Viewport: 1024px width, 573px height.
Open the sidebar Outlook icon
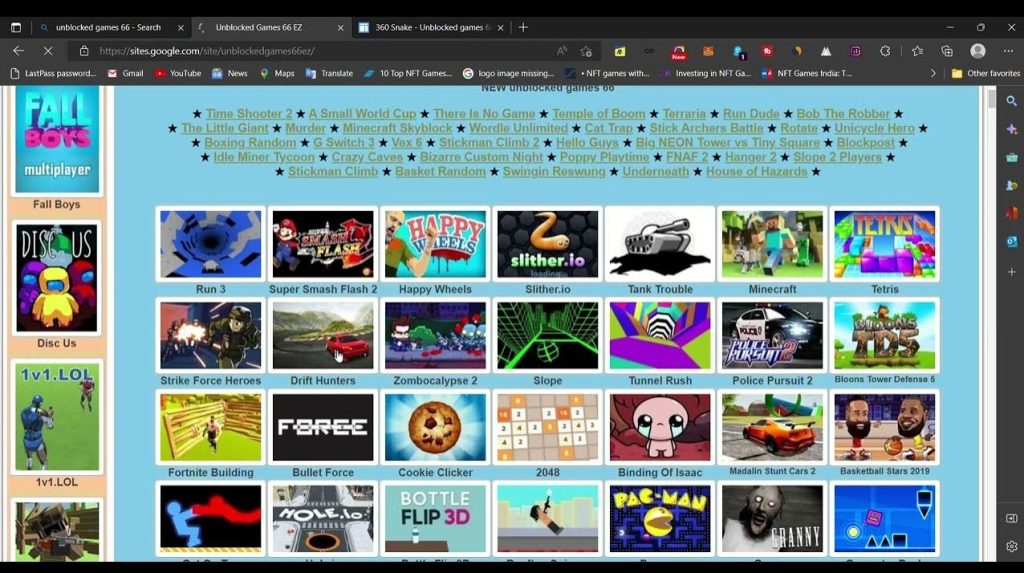tap(1011, 241)
